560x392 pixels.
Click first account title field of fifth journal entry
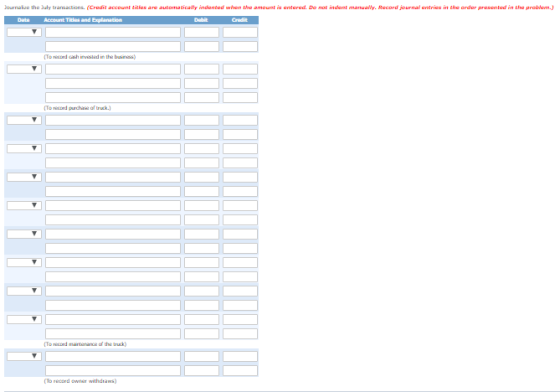coord(113,177)
